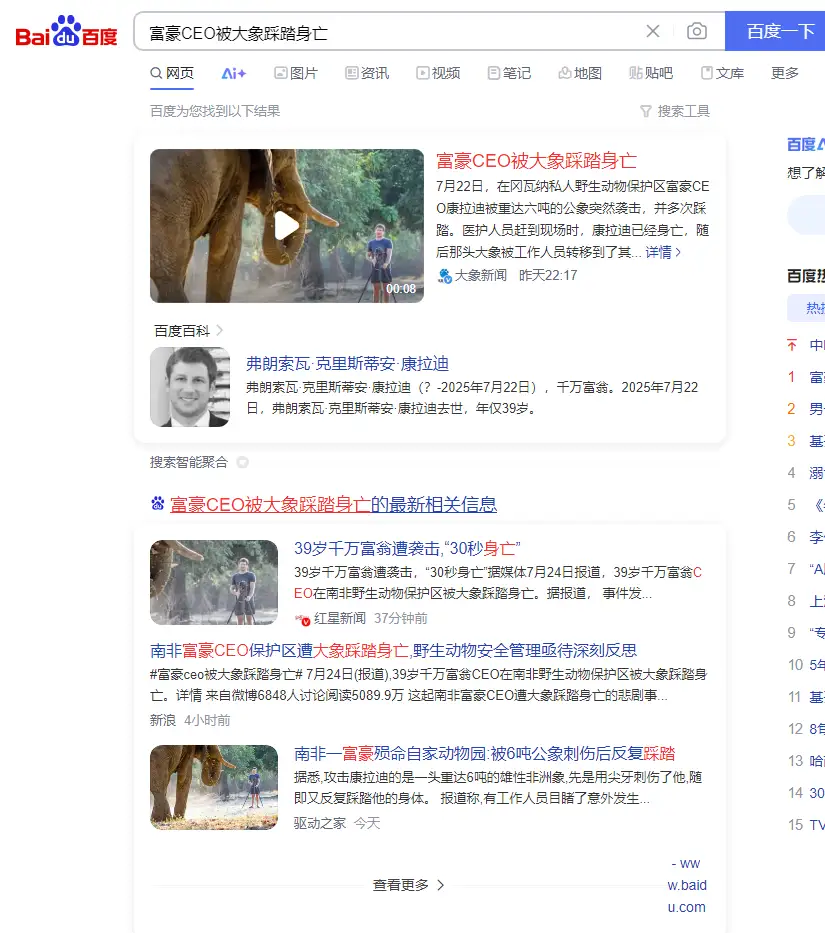Open 南非富豪CEO保护区遭大象踩踏身亡 article link
825x933 pixels.
click(393, 650)
